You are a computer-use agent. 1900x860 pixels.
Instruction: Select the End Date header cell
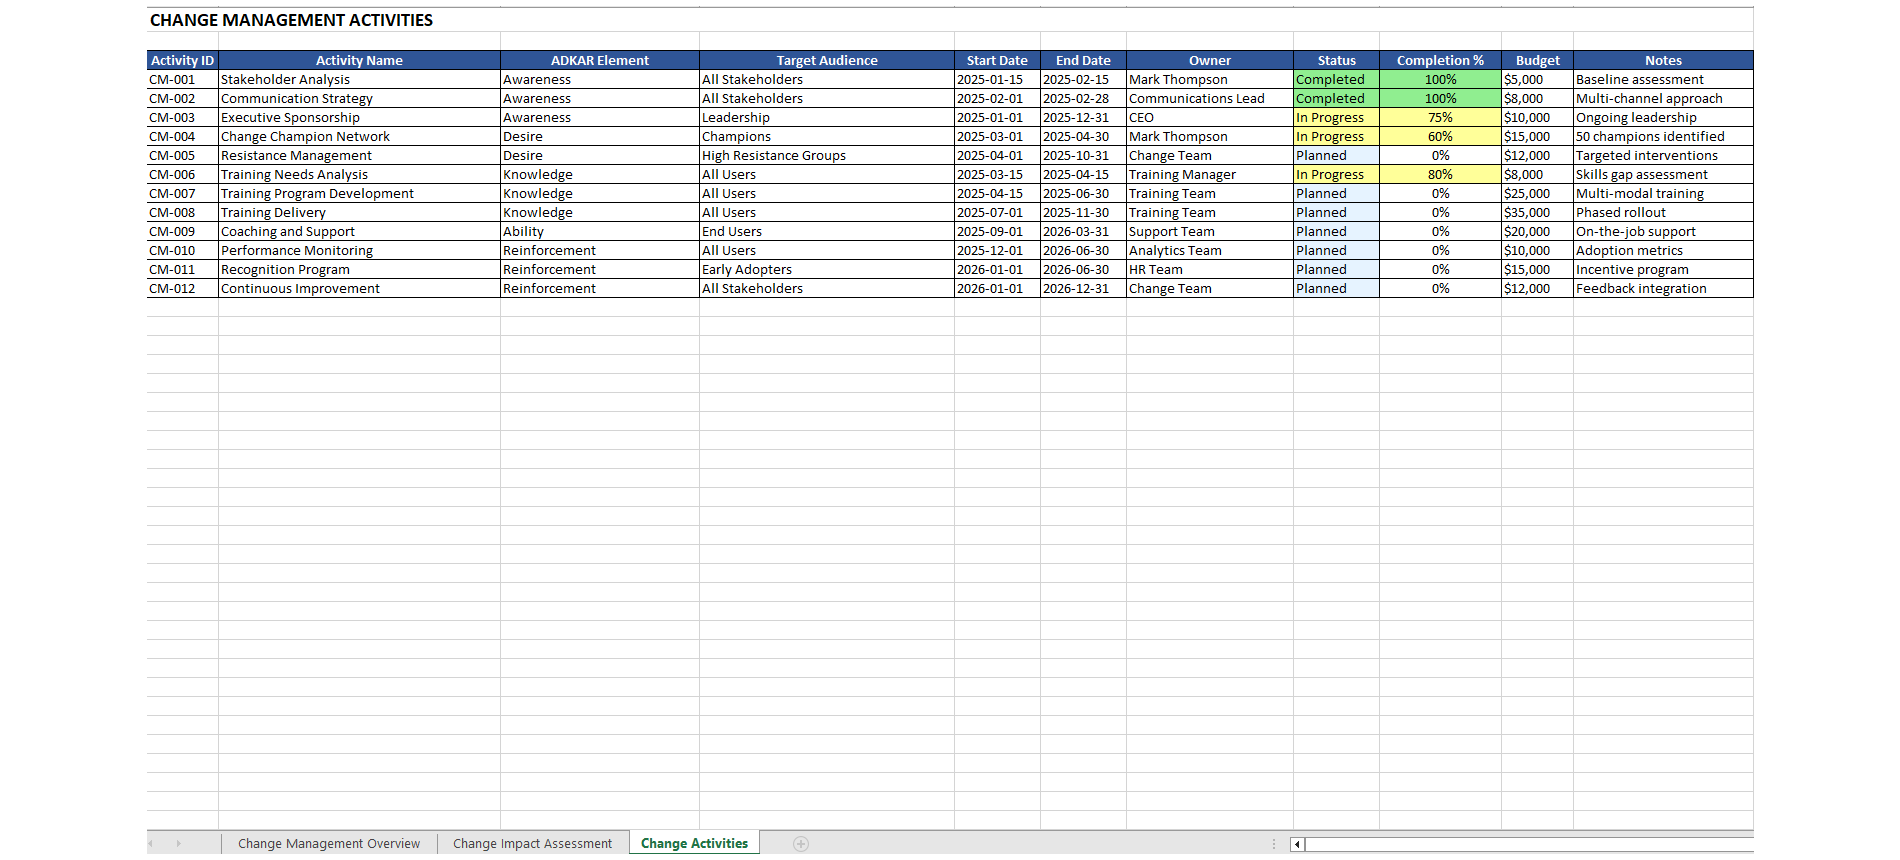[x=1083, y=61]
